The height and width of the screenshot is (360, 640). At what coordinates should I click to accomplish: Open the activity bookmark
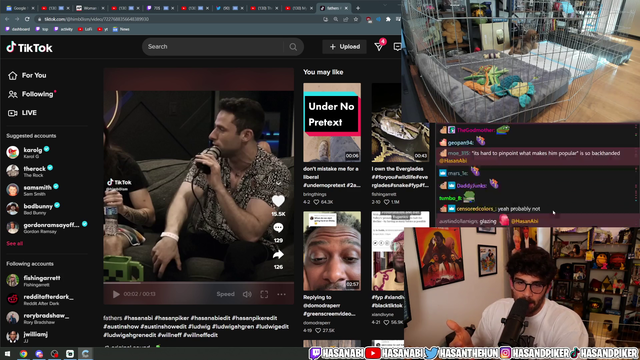point(63,29)
